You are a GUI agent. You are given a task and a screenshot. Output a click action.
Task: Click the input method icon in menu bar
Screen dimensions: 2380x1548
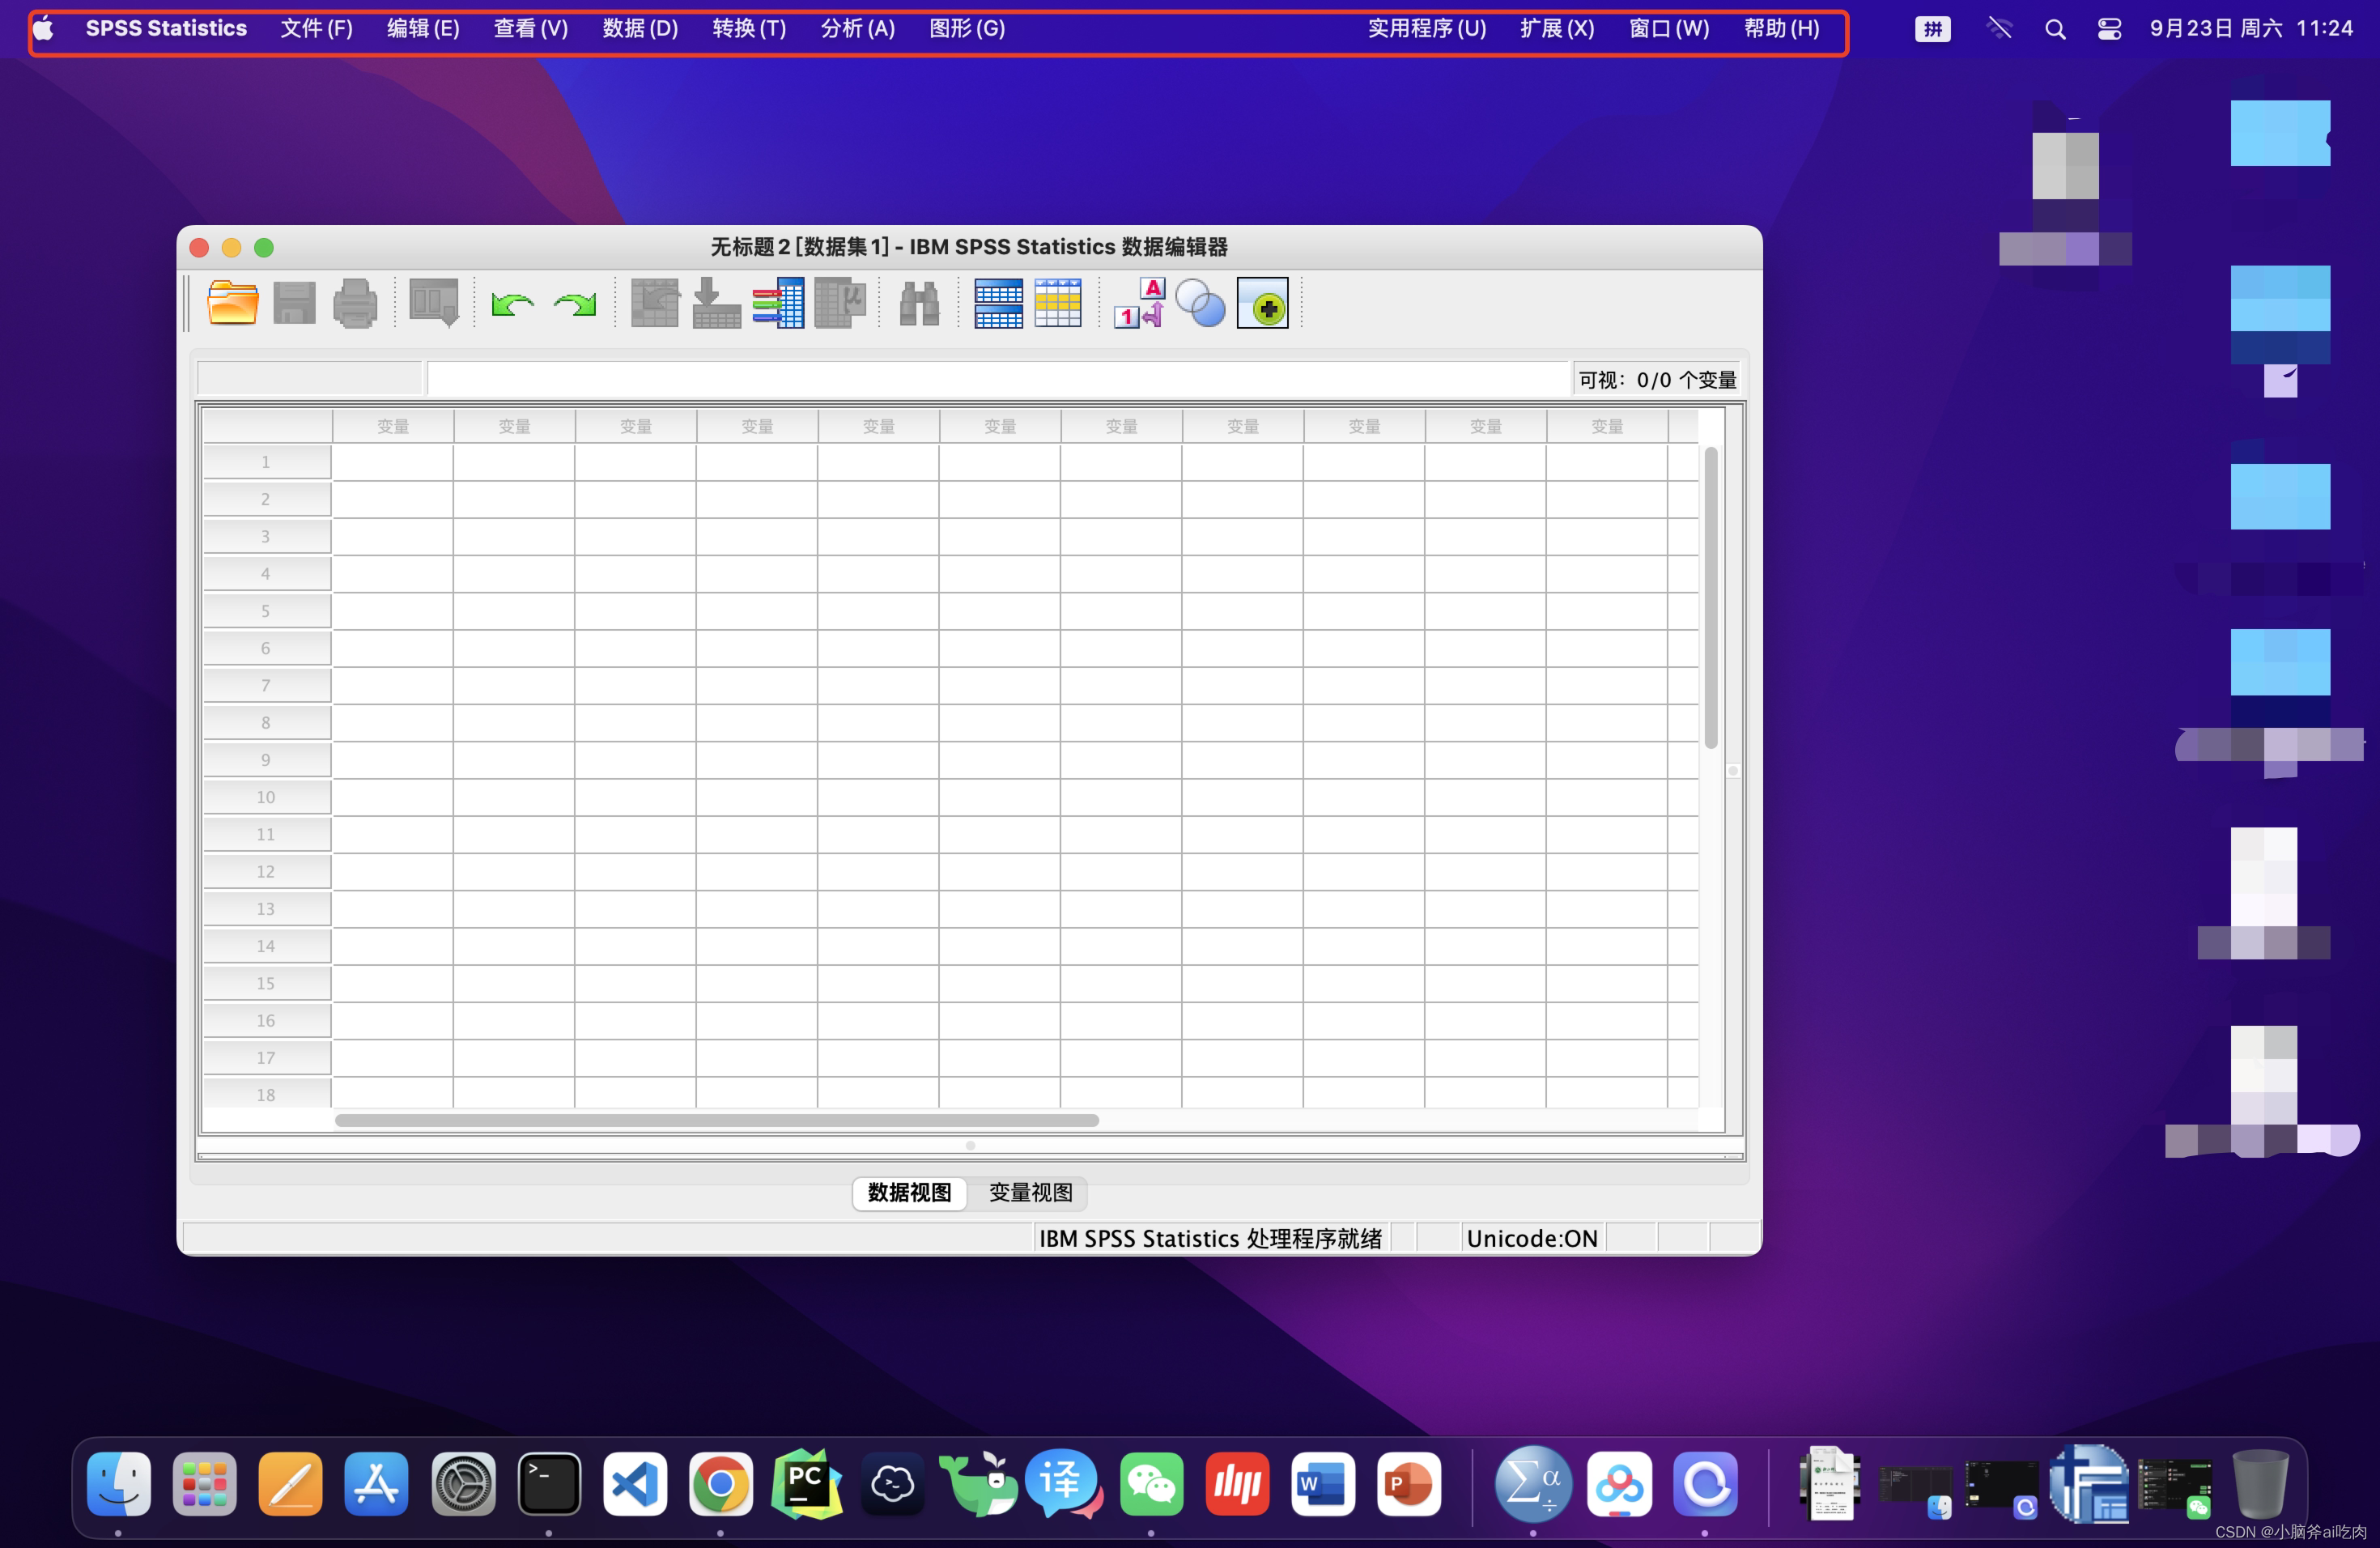[x=1932, y=29]
